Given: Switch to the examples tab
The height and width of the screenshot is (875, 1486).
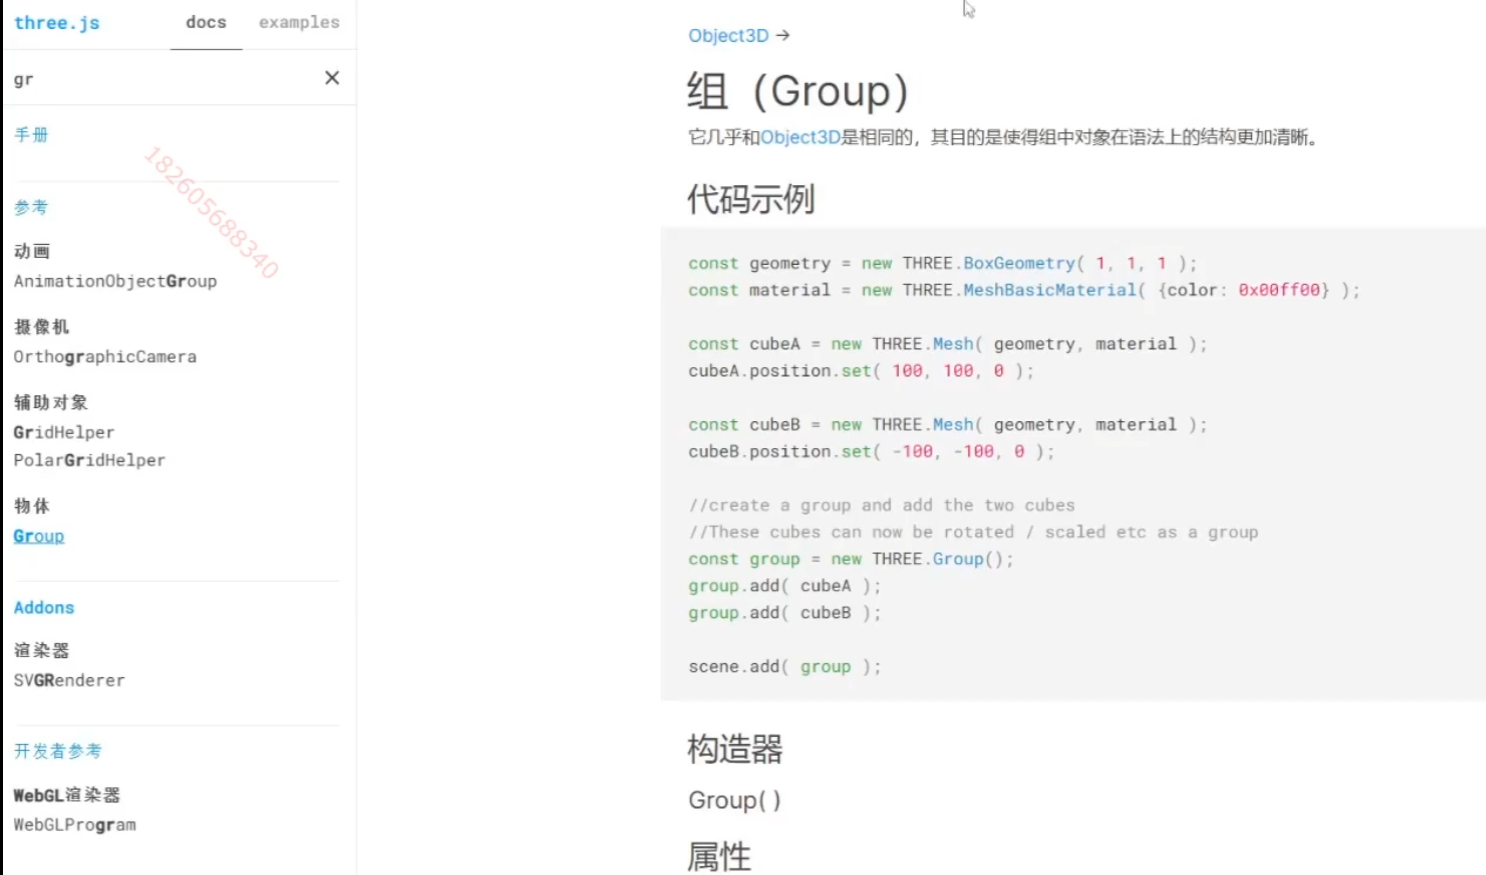Looking at the screenshot, I should [x=299, y=23].
